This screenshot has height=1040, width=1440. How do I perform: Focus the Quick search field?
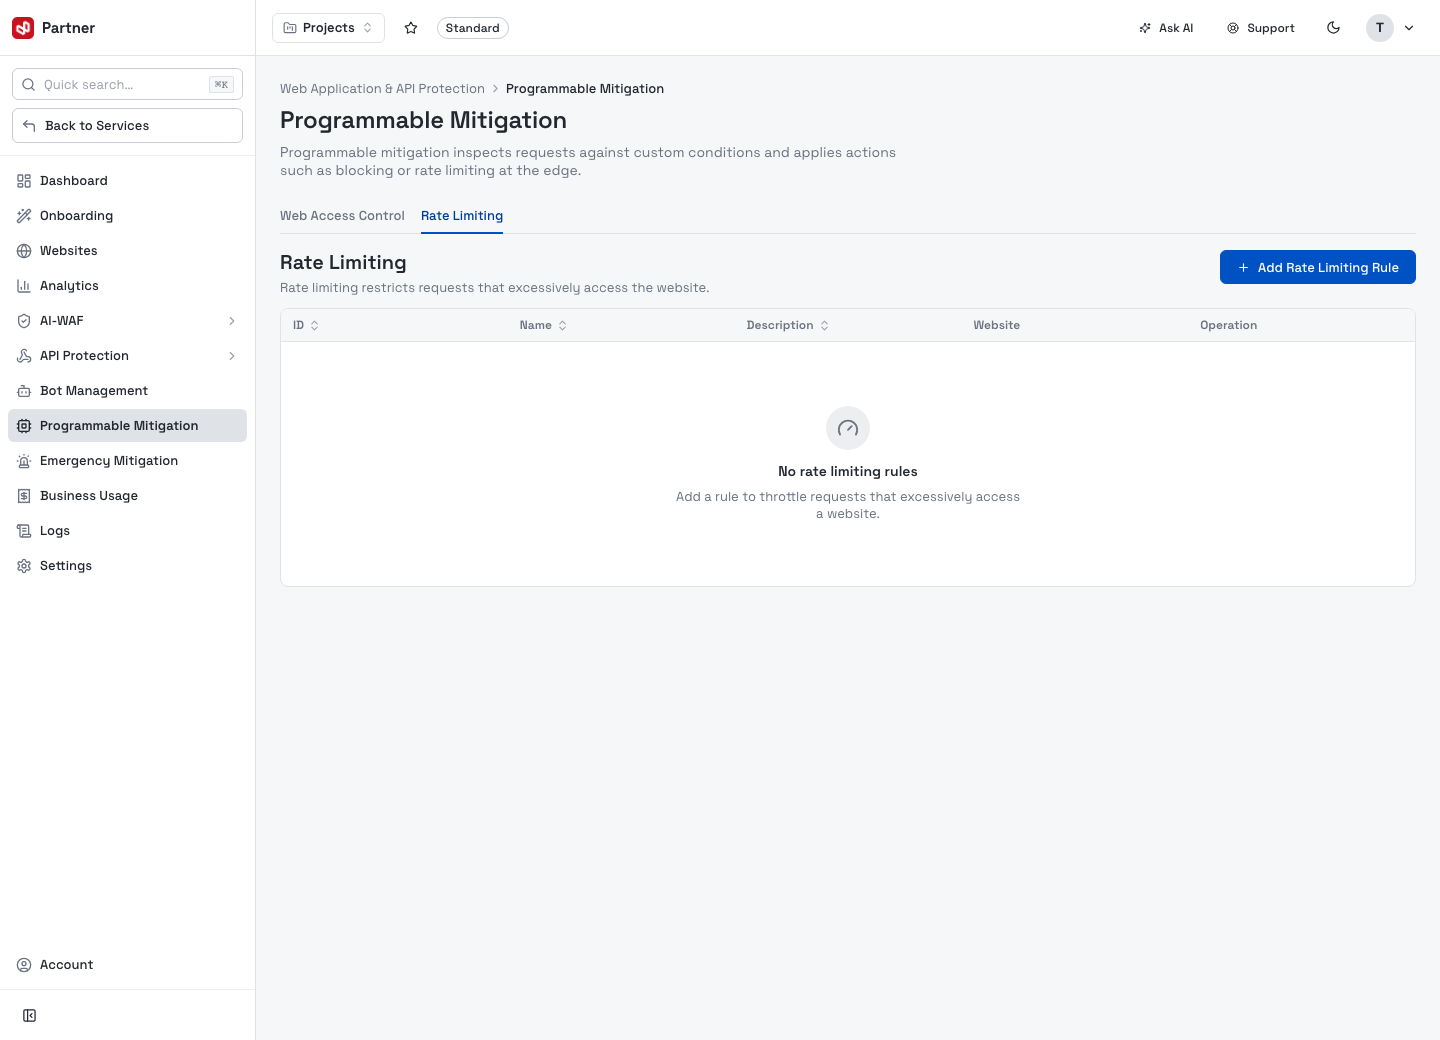pos(127,85)
